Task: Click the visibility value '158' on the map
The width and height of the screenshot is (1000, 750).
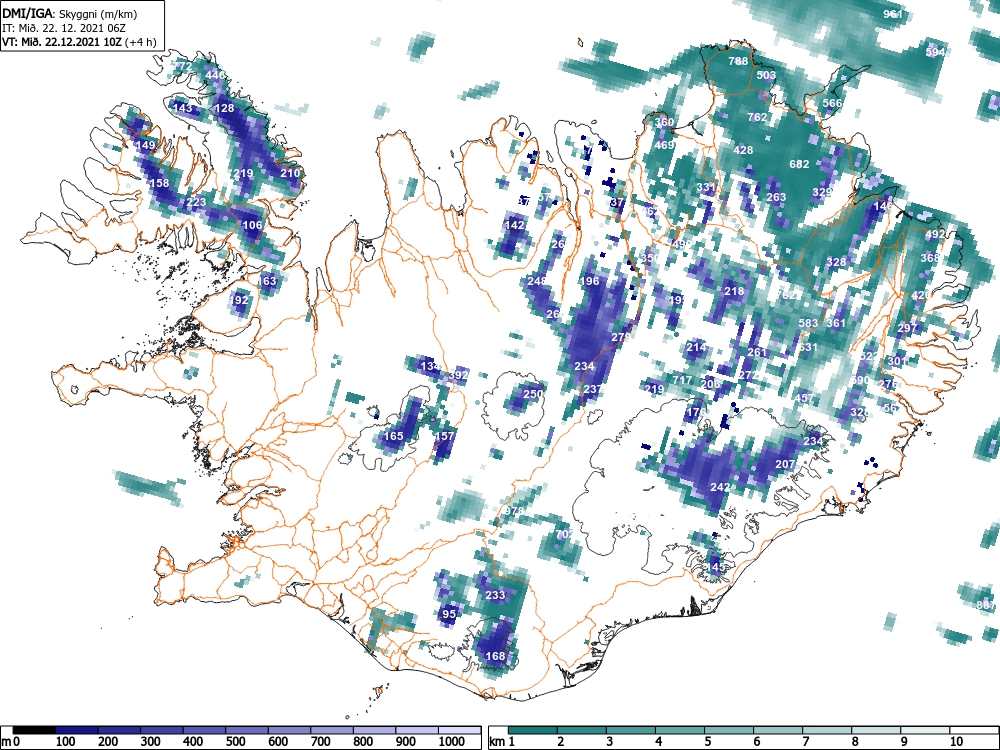Action: point(159,183)
